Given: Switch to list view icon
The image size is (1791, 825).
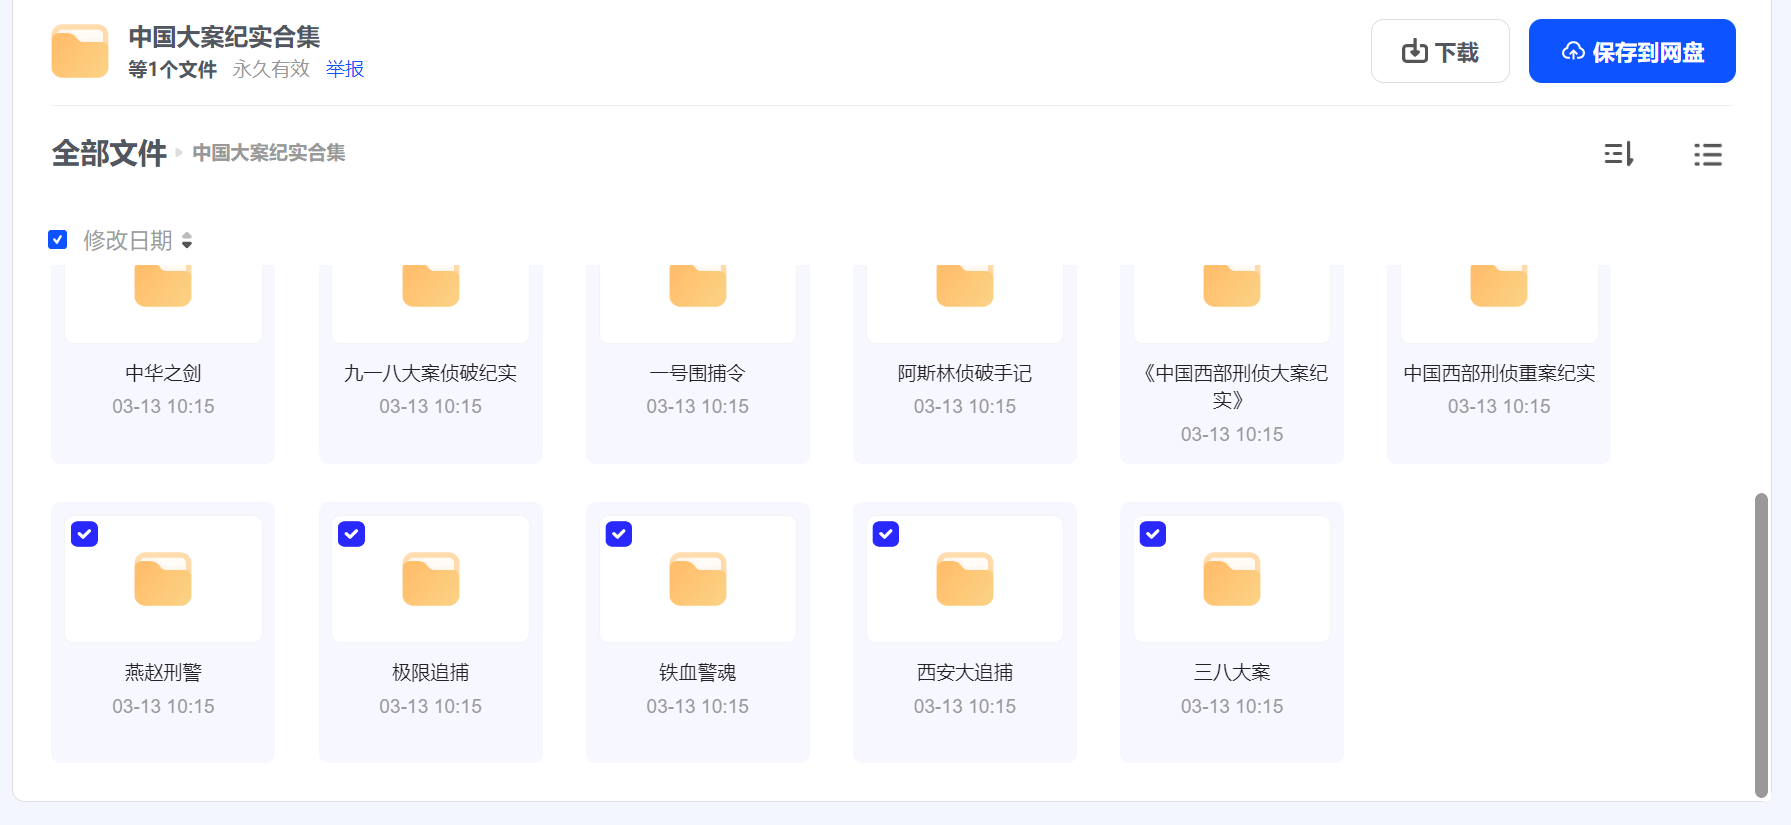Looking at the screenshot, I should point(1707,154).
